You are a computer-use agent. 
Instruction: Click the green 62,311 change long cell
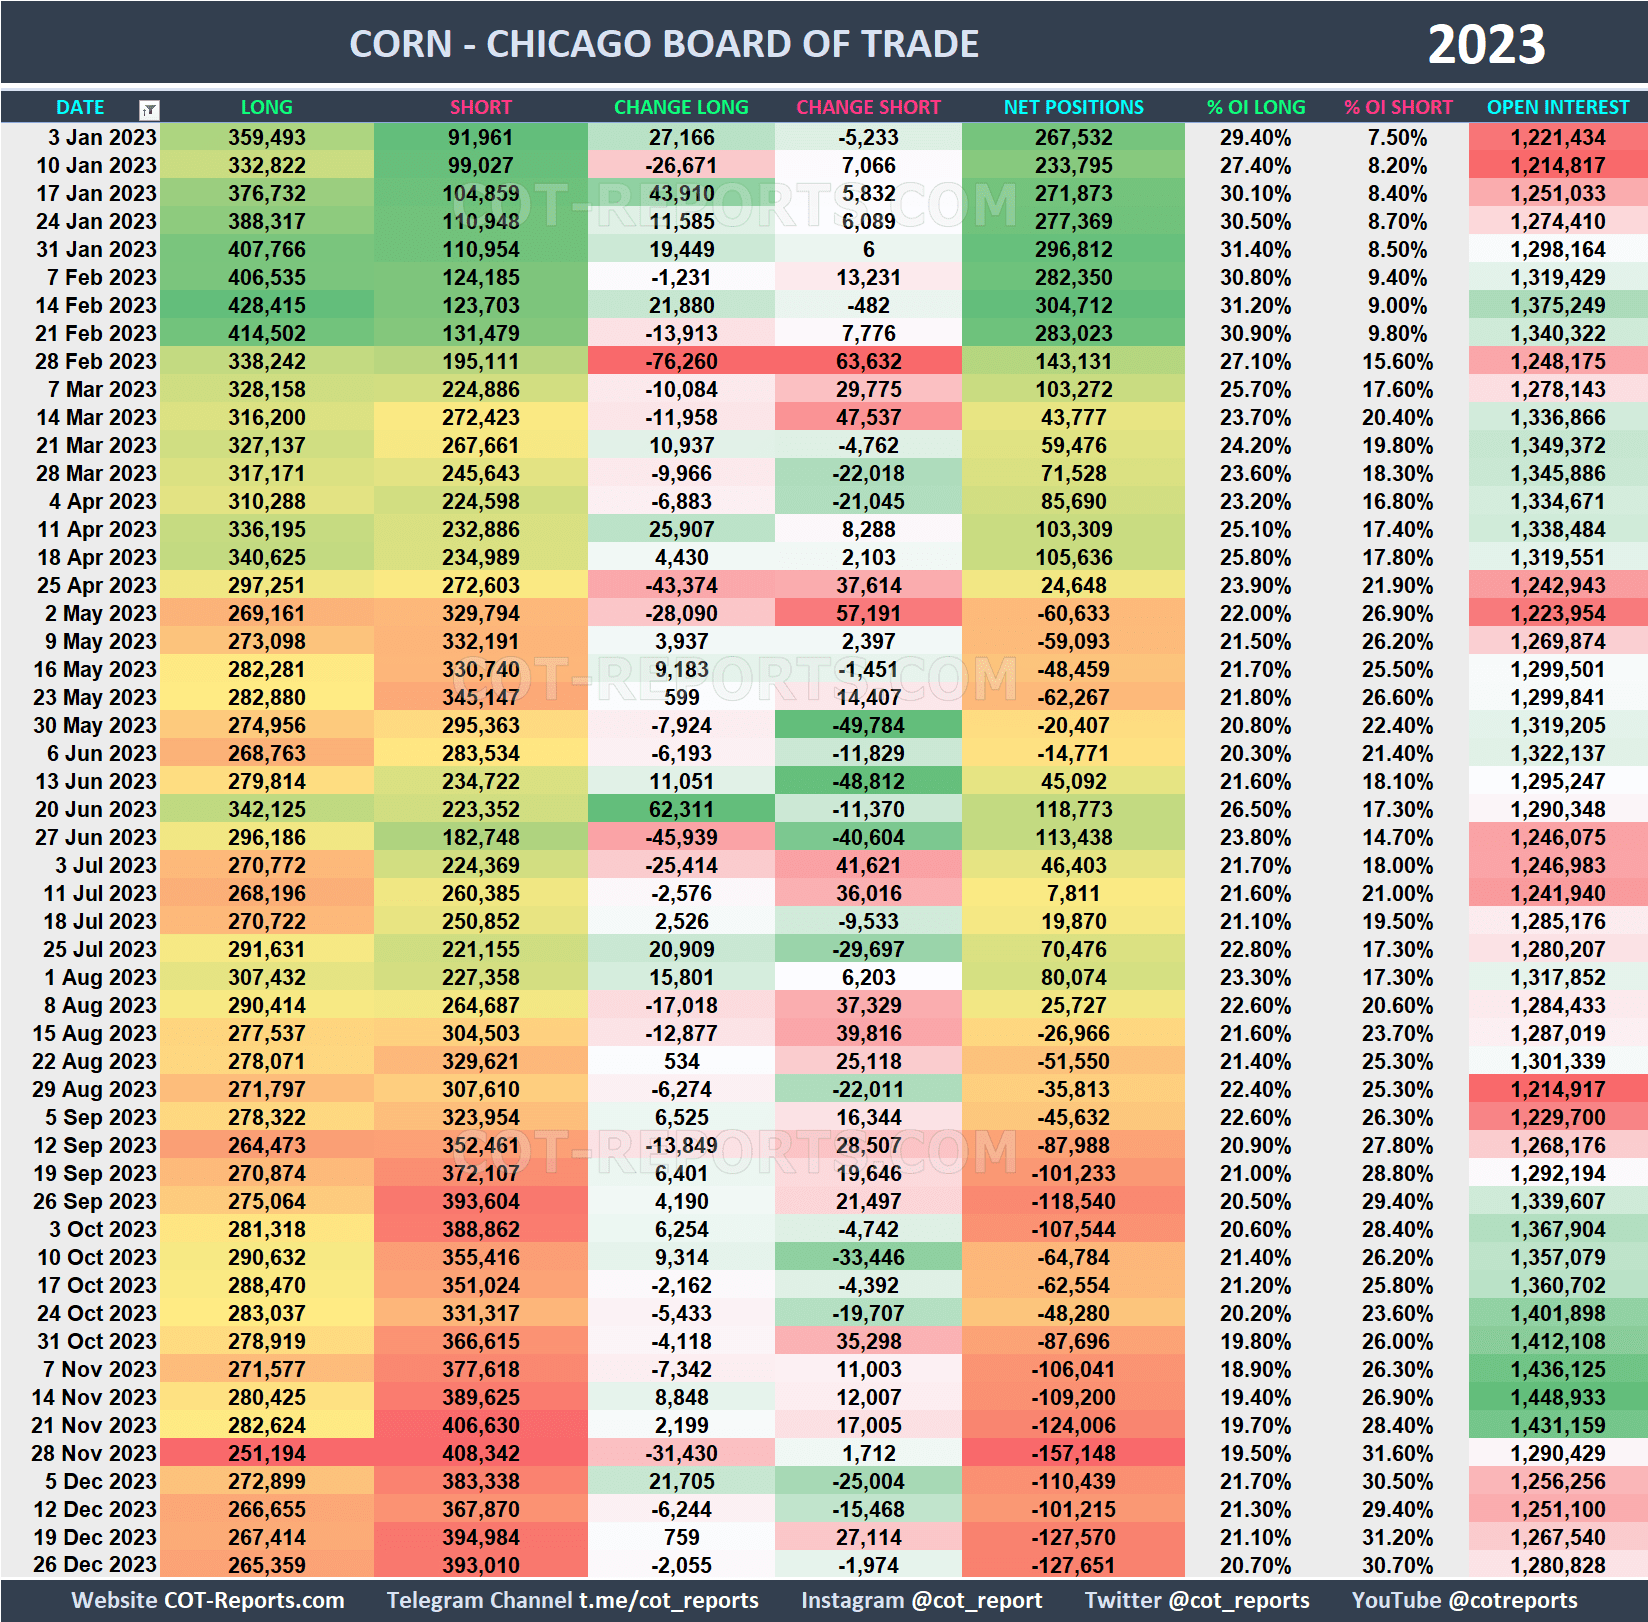[681, 809]
